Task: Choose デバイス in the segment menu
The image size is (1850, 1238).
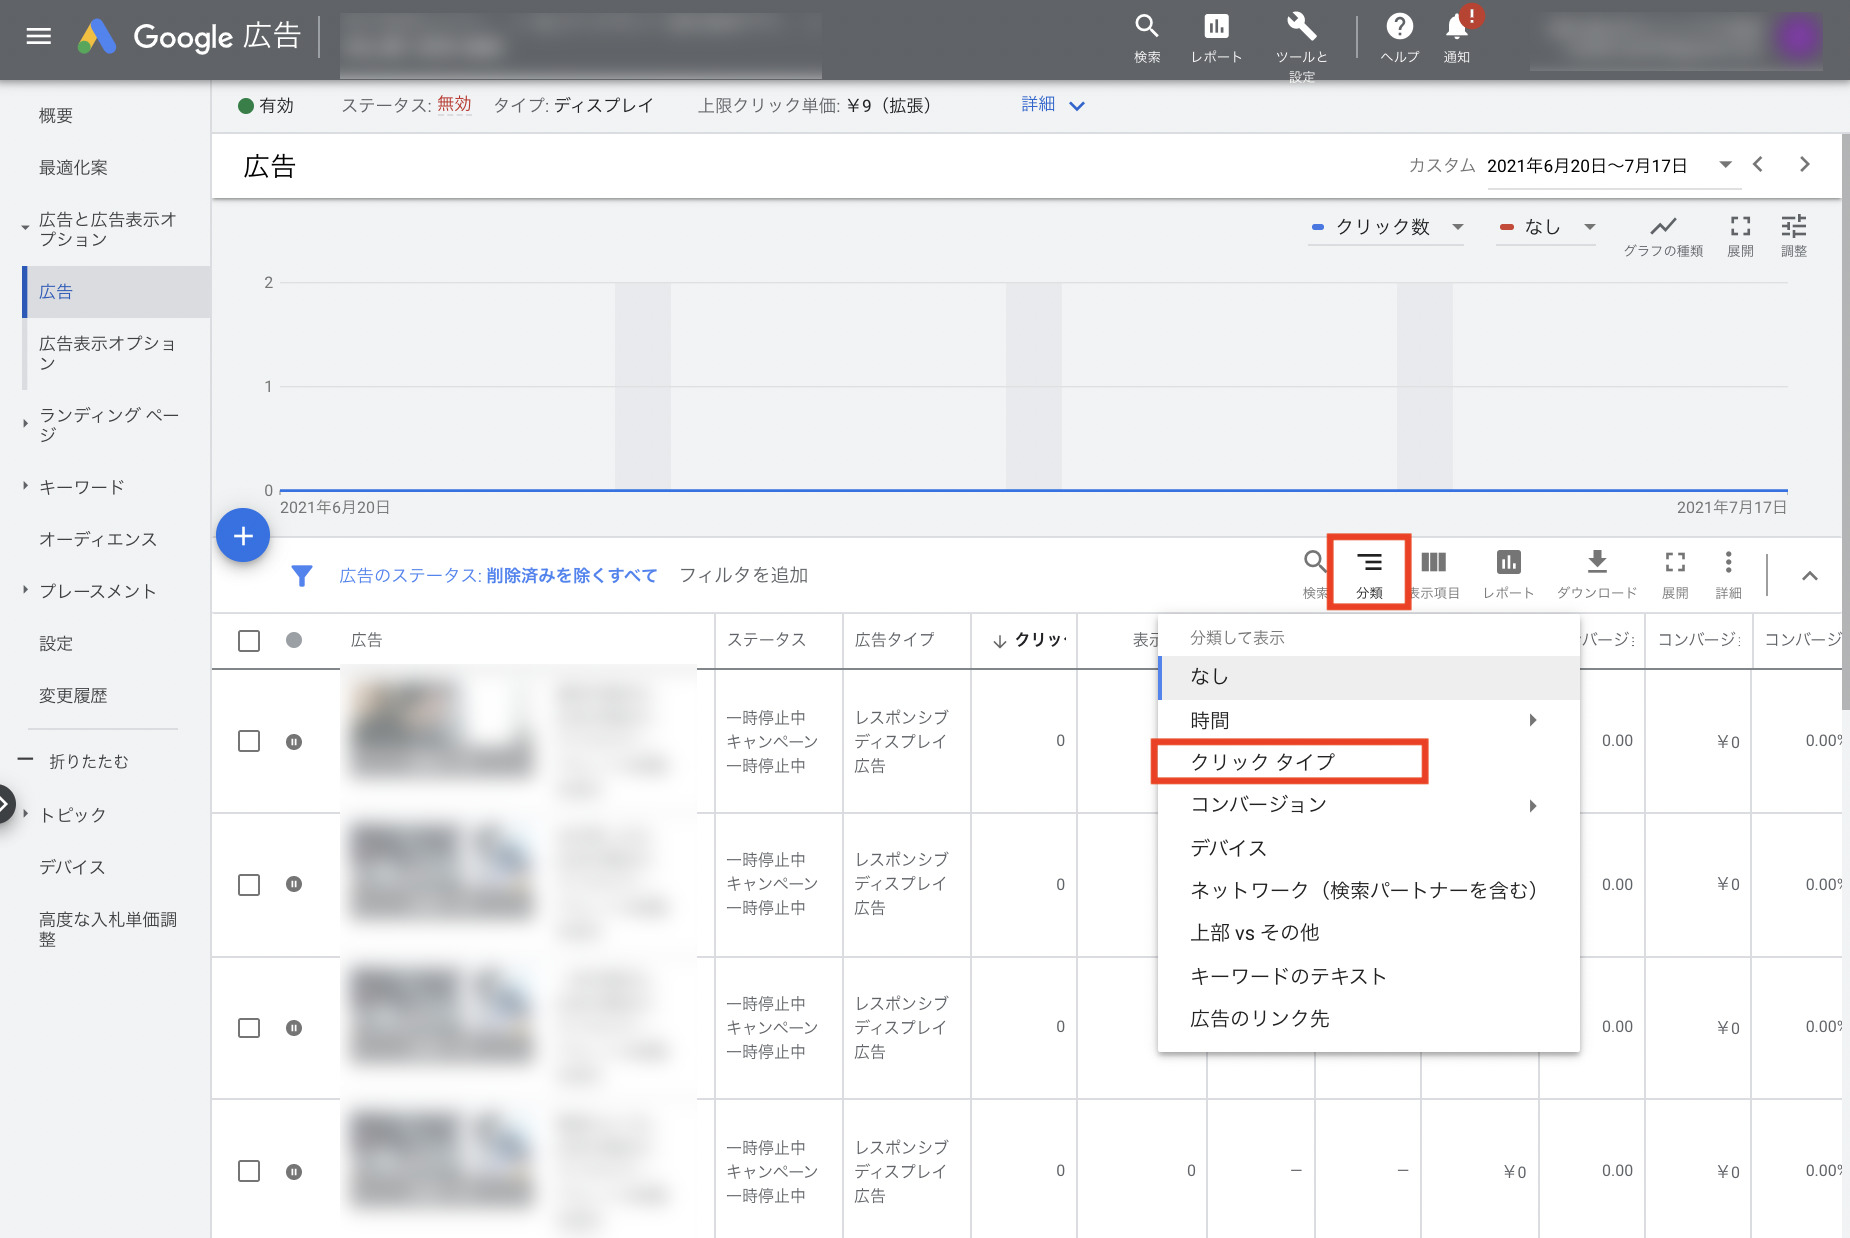Action: (x=1228, y=848)
